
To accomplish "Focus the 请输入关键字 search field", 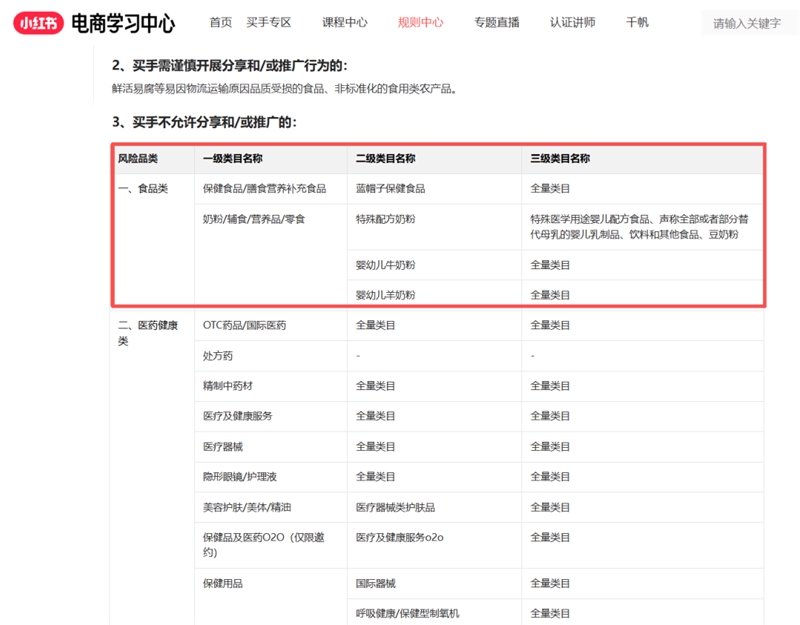I will pyautogui.click(x=748, y=23).
